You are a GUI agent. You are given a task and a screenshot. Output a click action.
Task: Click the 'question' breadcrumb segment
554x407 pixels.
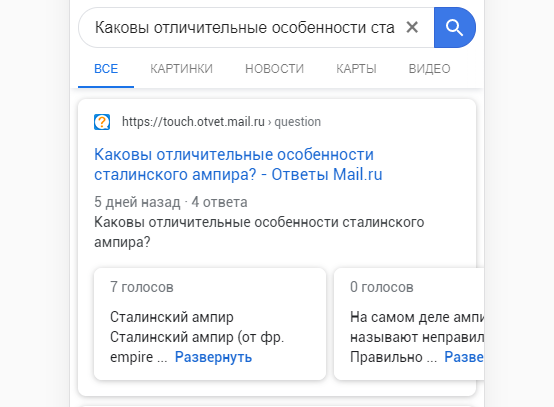coord(297,122)
